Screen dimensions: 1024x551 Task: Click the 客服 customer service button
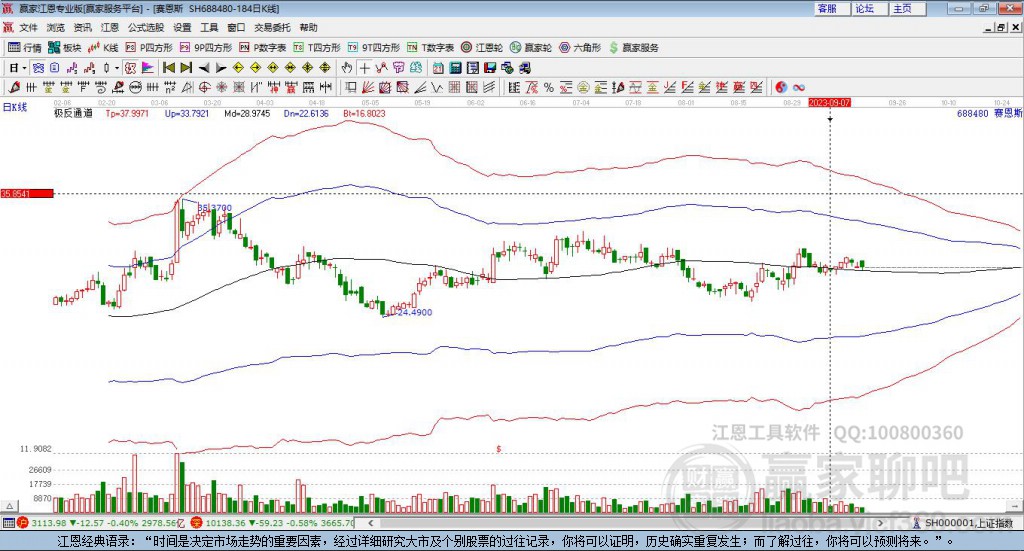pos(827,8)
